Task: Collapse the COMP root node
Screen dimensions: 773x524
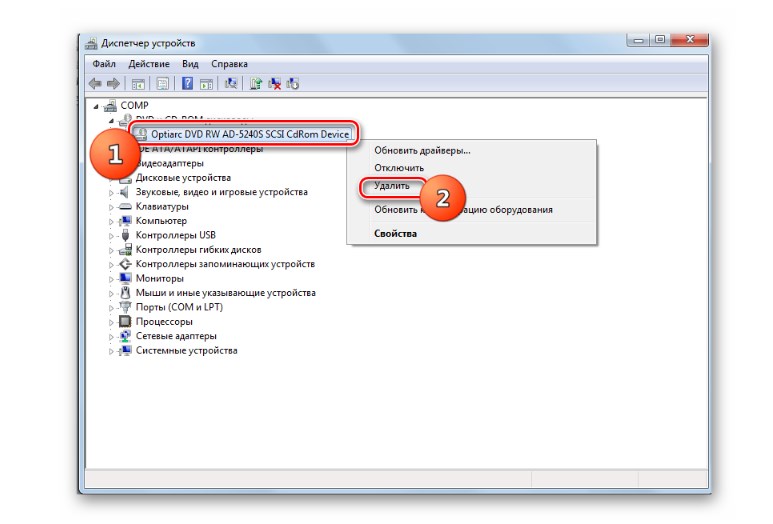Action: point(96,106)
